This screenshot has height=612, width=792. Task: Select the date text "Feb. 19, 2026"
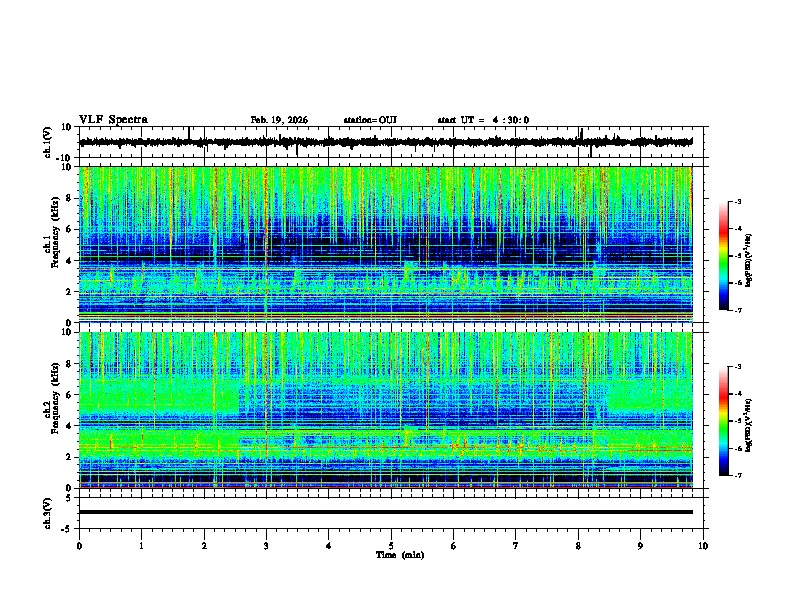point(279,120)
